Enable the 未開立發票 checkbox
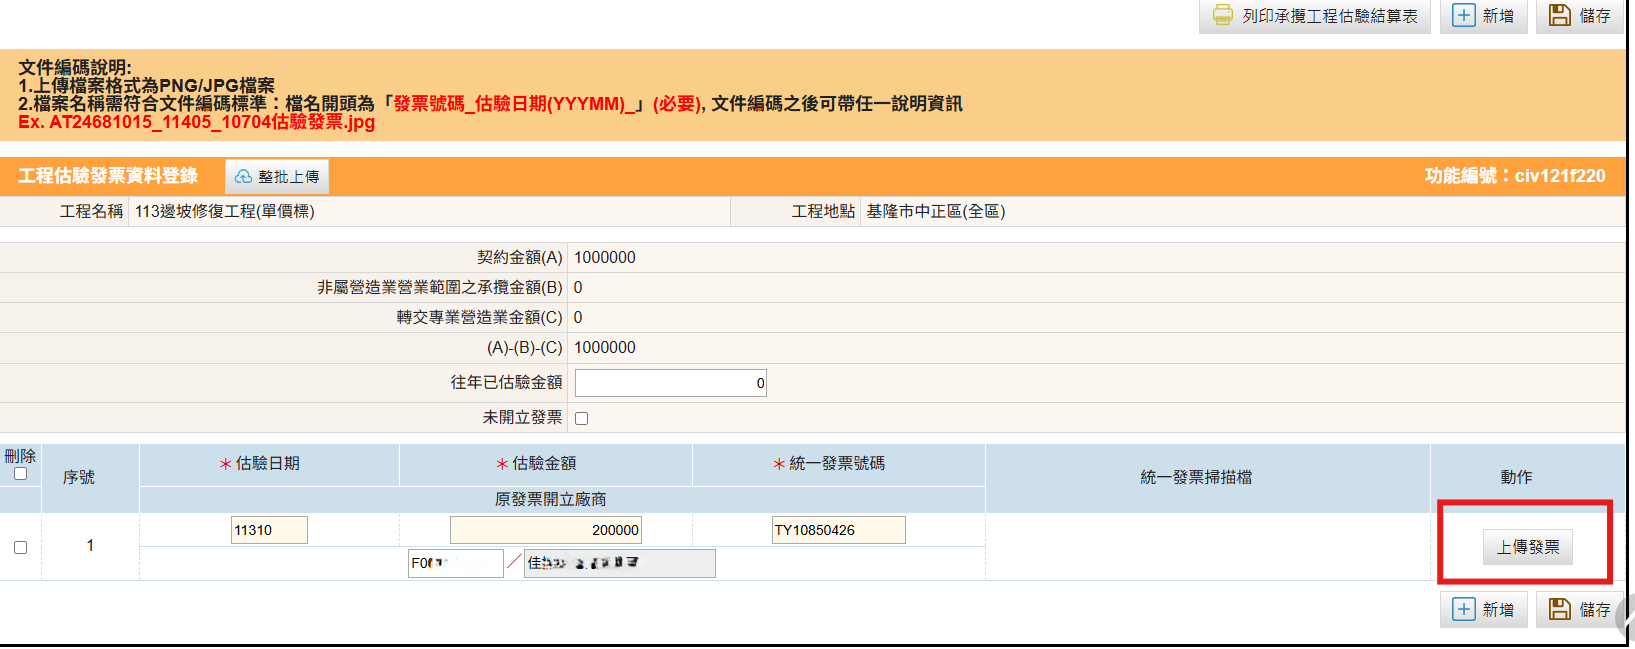The width and height of the screenshot is (1635, 649). coord(582,418)
